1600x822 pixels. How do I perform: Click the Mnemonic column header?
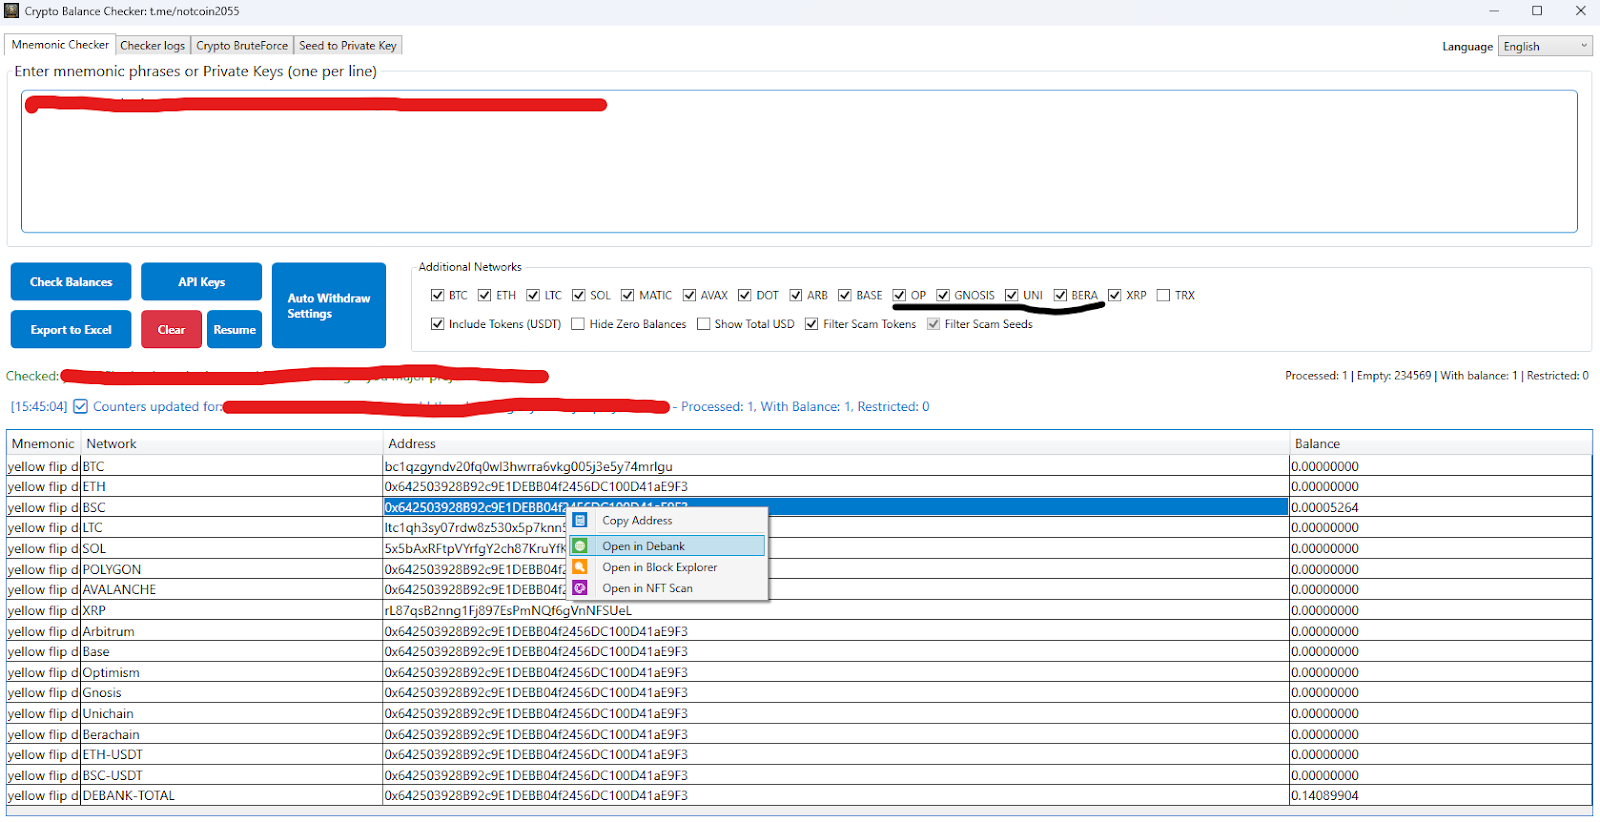43,443
